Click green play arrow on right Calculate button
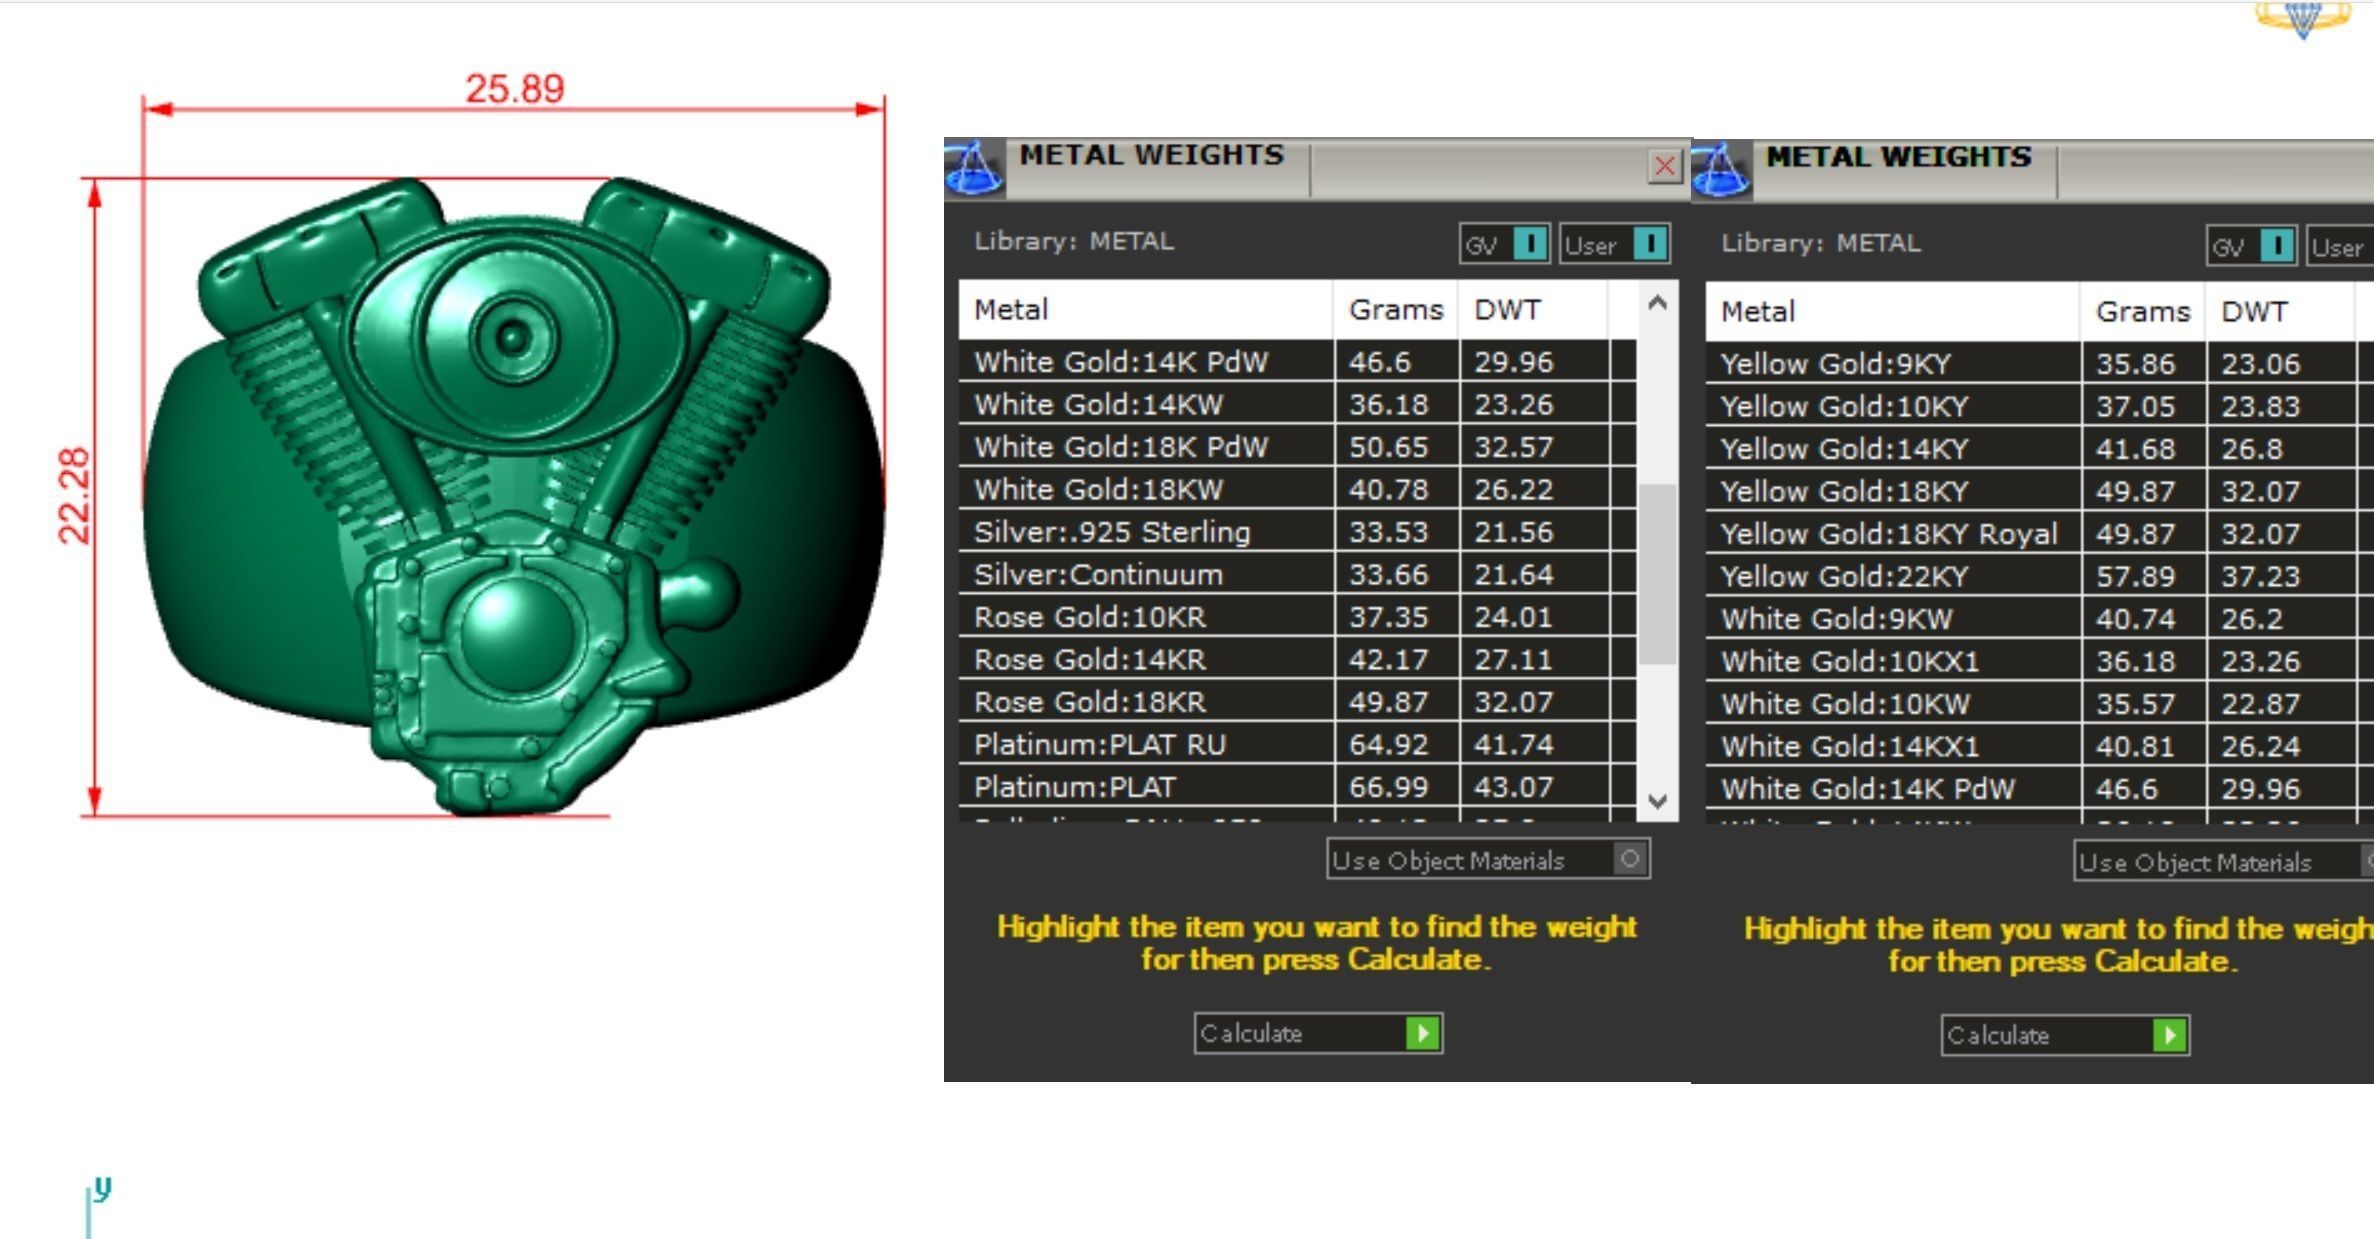The width and height of the screenshot is (2374, 1239). [x=2169, y=1035]
